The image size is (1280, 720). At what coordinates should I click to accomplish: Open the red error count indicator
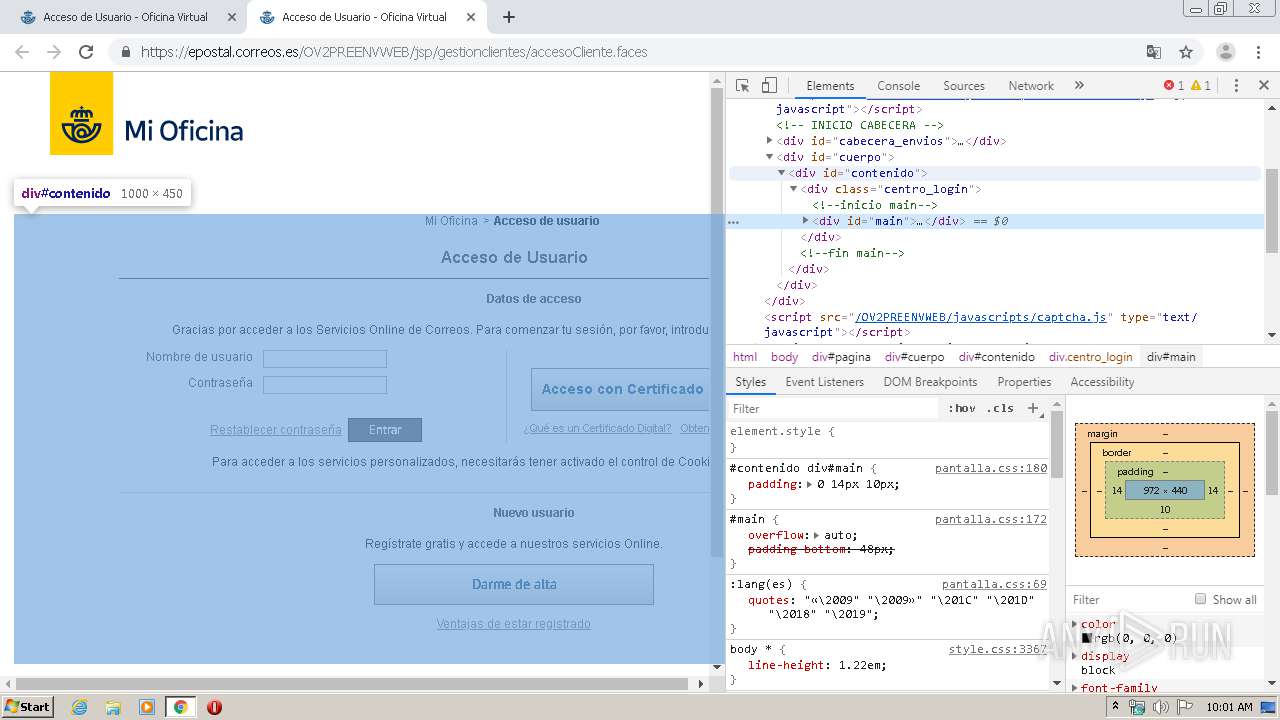click(x=1174, y=86)
